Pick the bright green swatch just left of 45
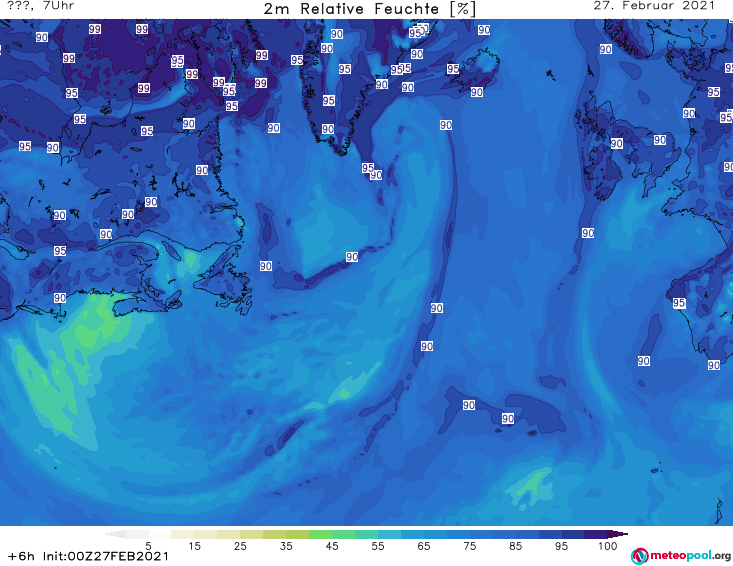Screen dimensions: 733x566 click(320, 534)
